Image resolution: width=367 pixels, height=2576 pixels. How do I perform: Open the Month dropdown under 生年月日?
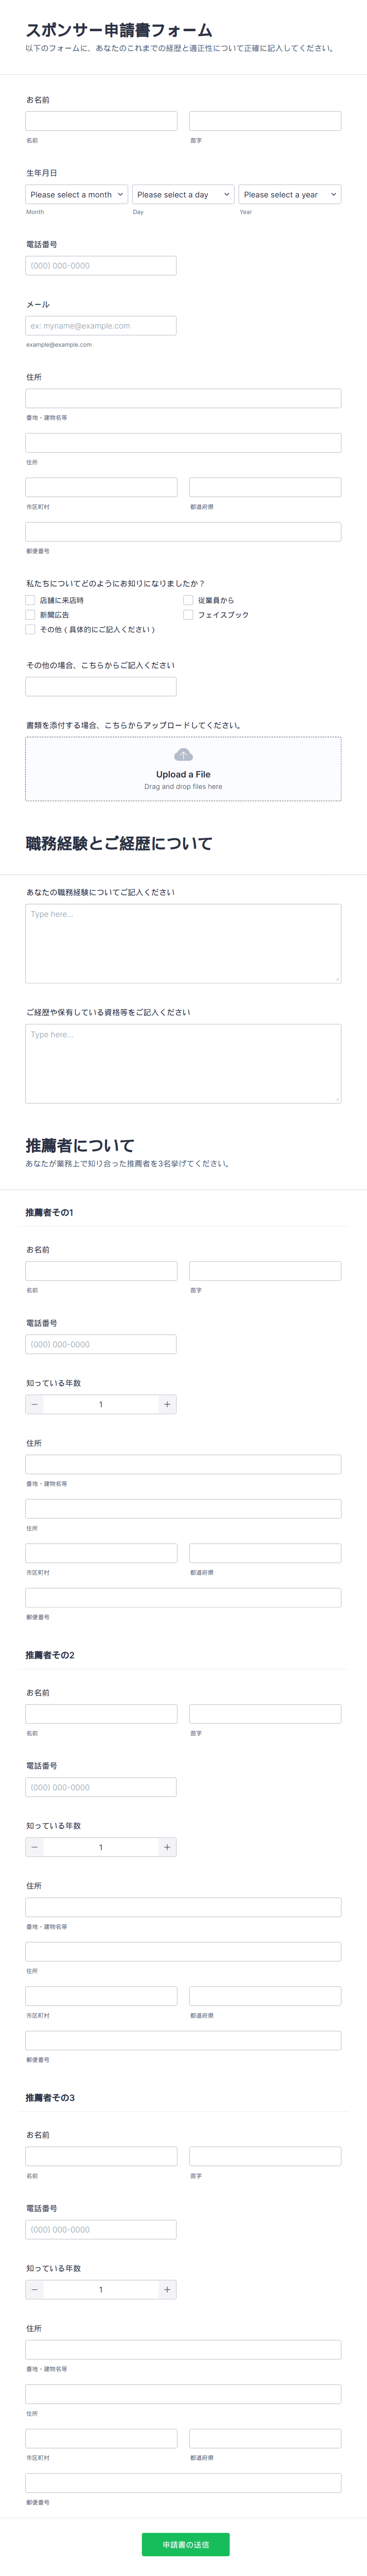tap(75, 194)
